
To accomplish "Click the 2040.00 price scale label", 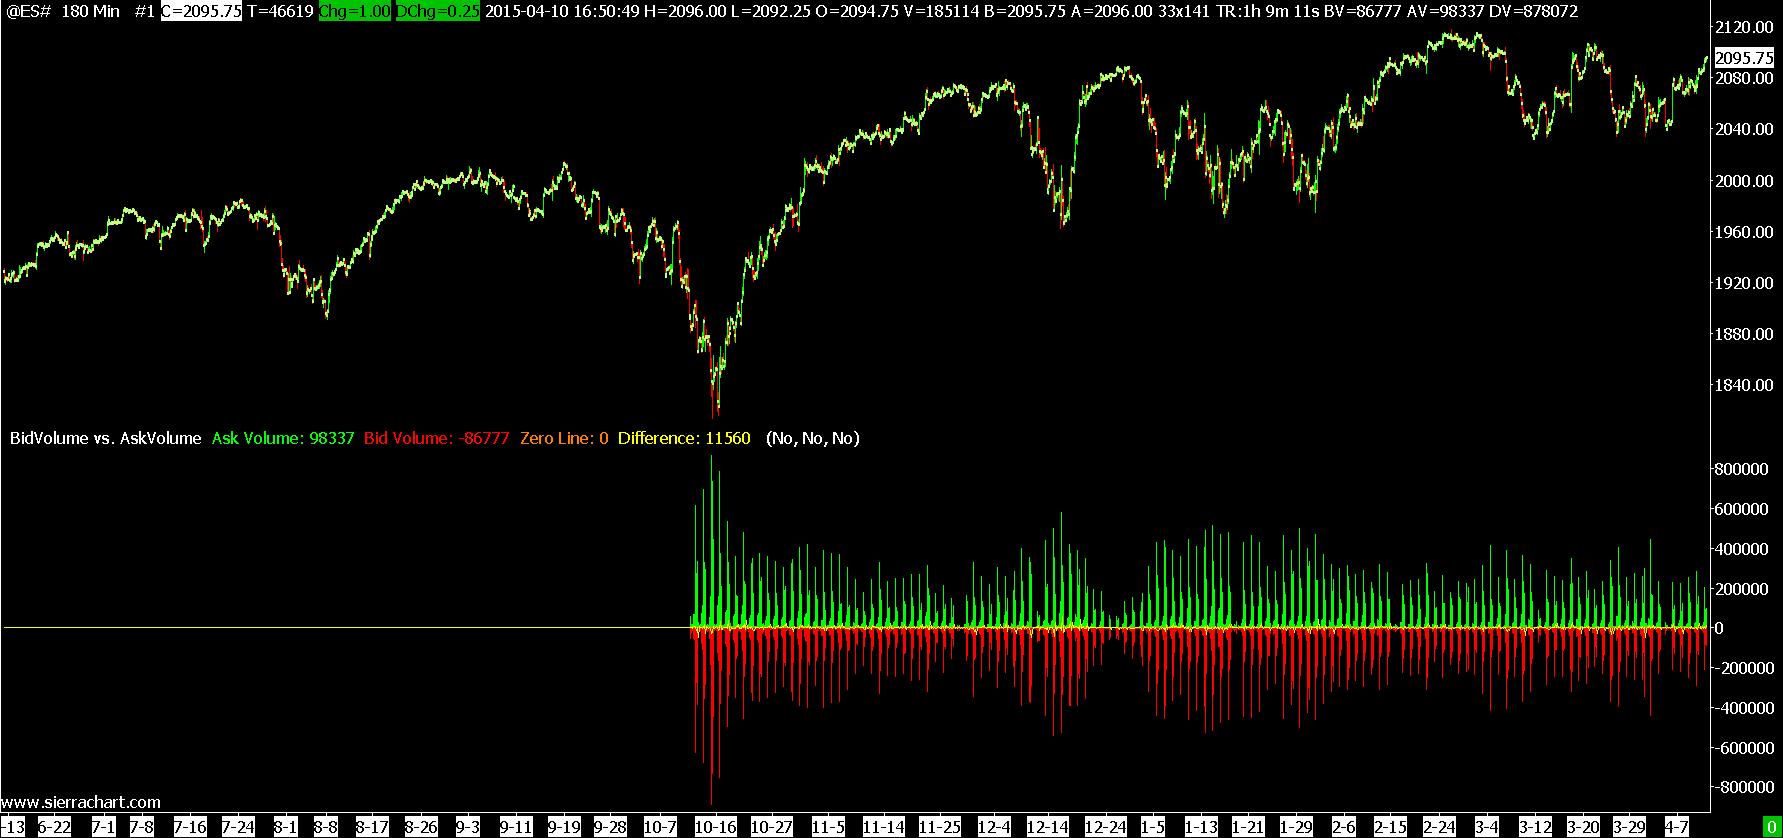I will tap(1744, 129).
